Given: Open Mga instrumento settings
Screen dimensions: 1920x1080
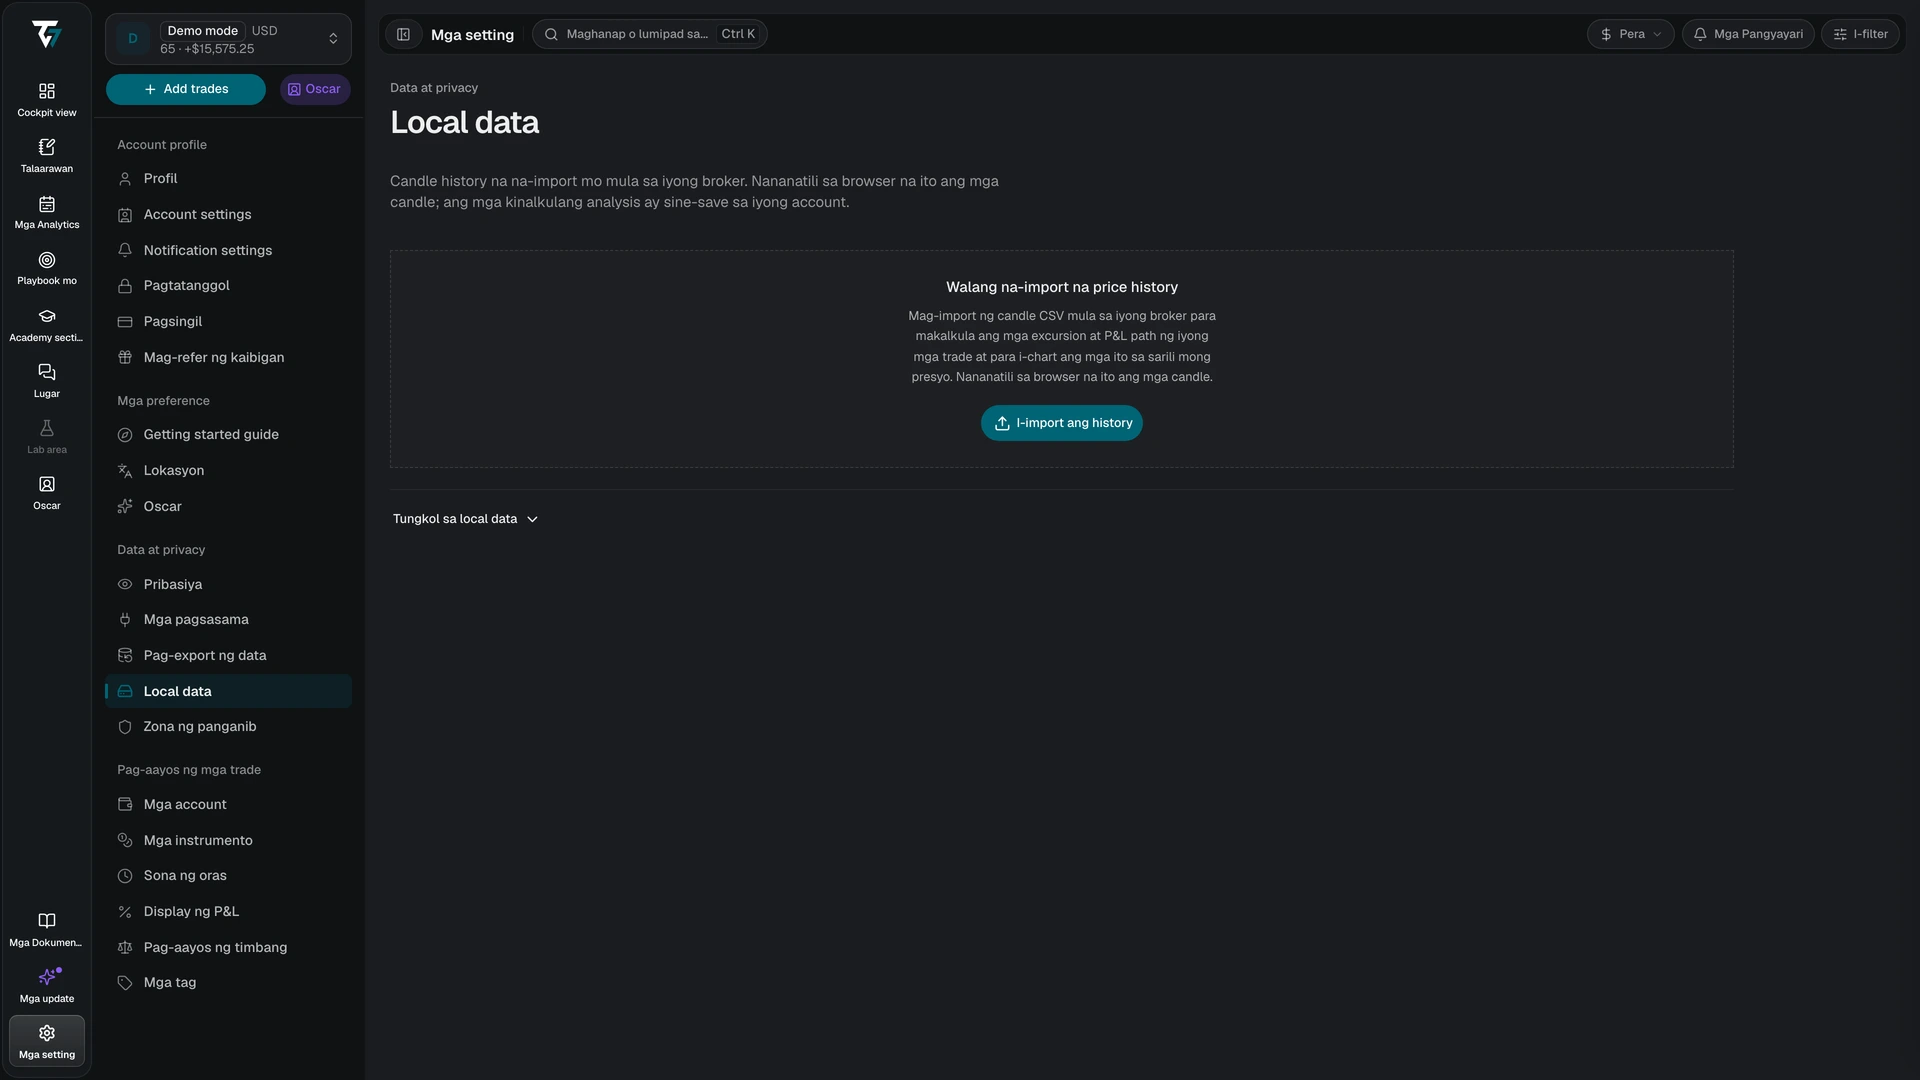Looking at the screenshot, I should click(228, 840).
